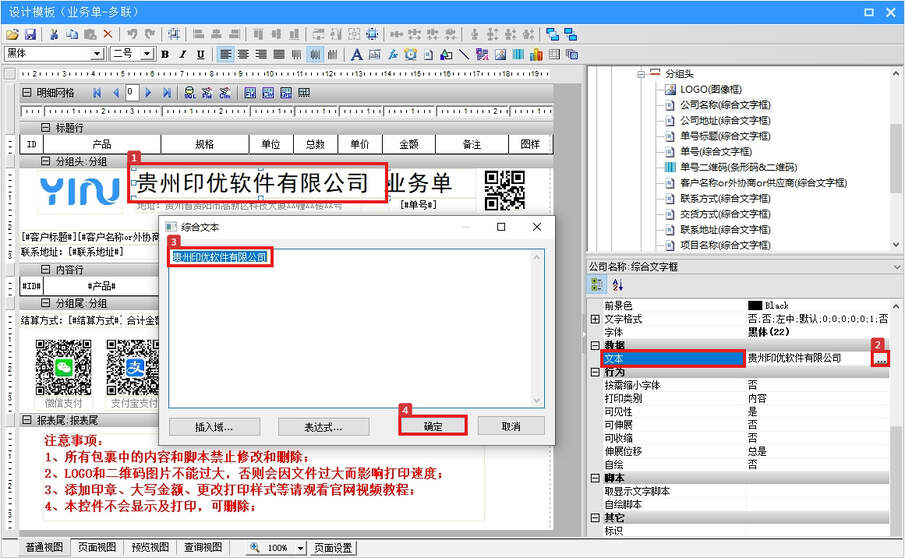Click the 表达式... button
Screen dimensions: 905x558
pyautogui.click(x=323, y=427)
